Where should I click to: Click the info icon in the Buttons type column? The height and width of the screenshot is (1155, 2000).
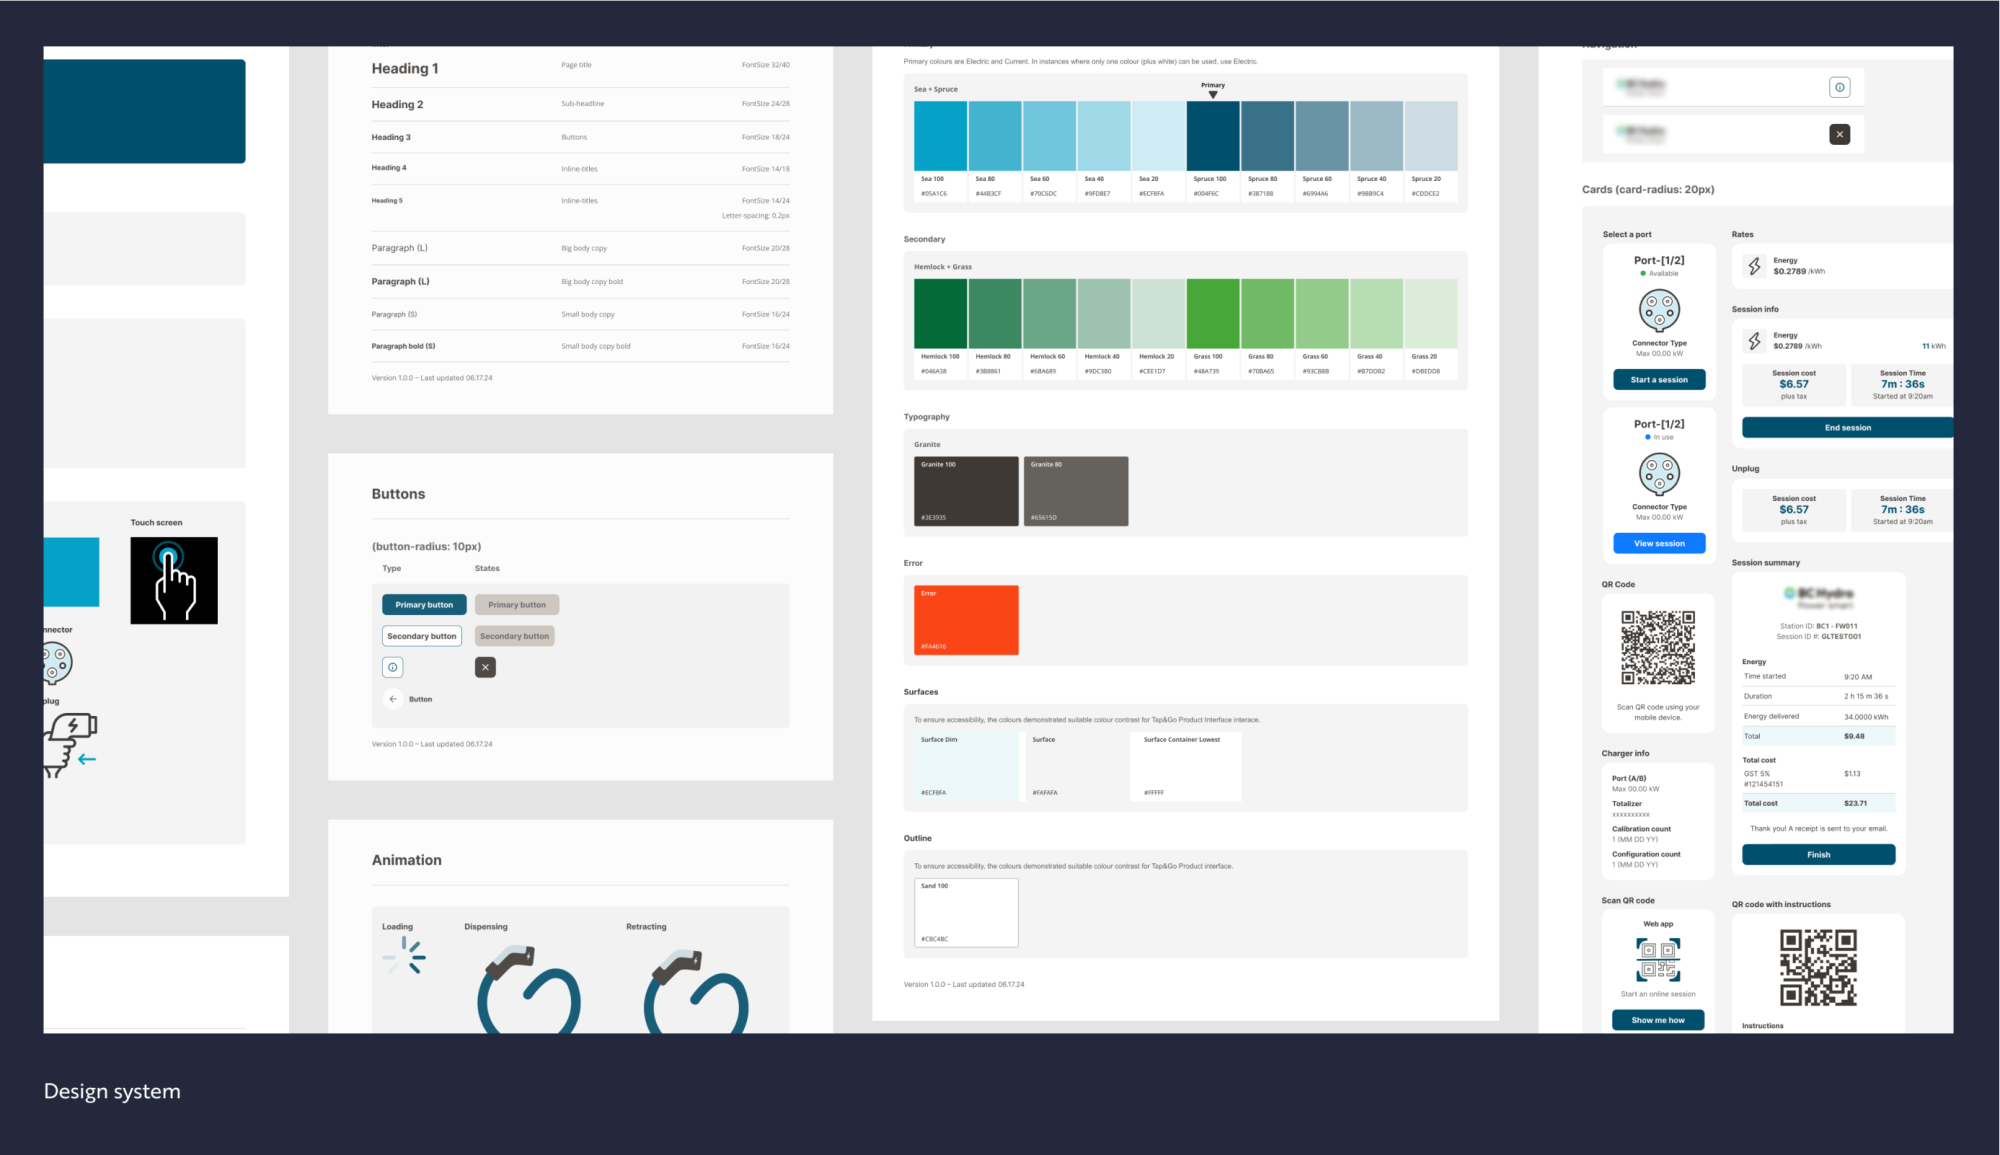(x=392, y=667)
